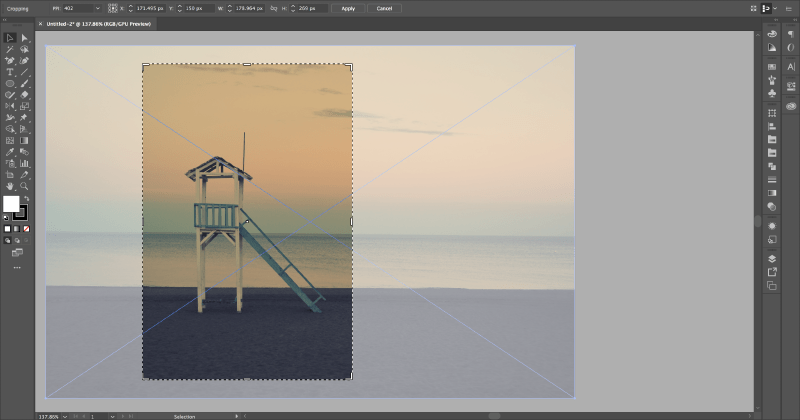The height and width of the screenshot is (420, 800).
Task: Swap fill and stroke colors arrow
Action: [27, 199]
